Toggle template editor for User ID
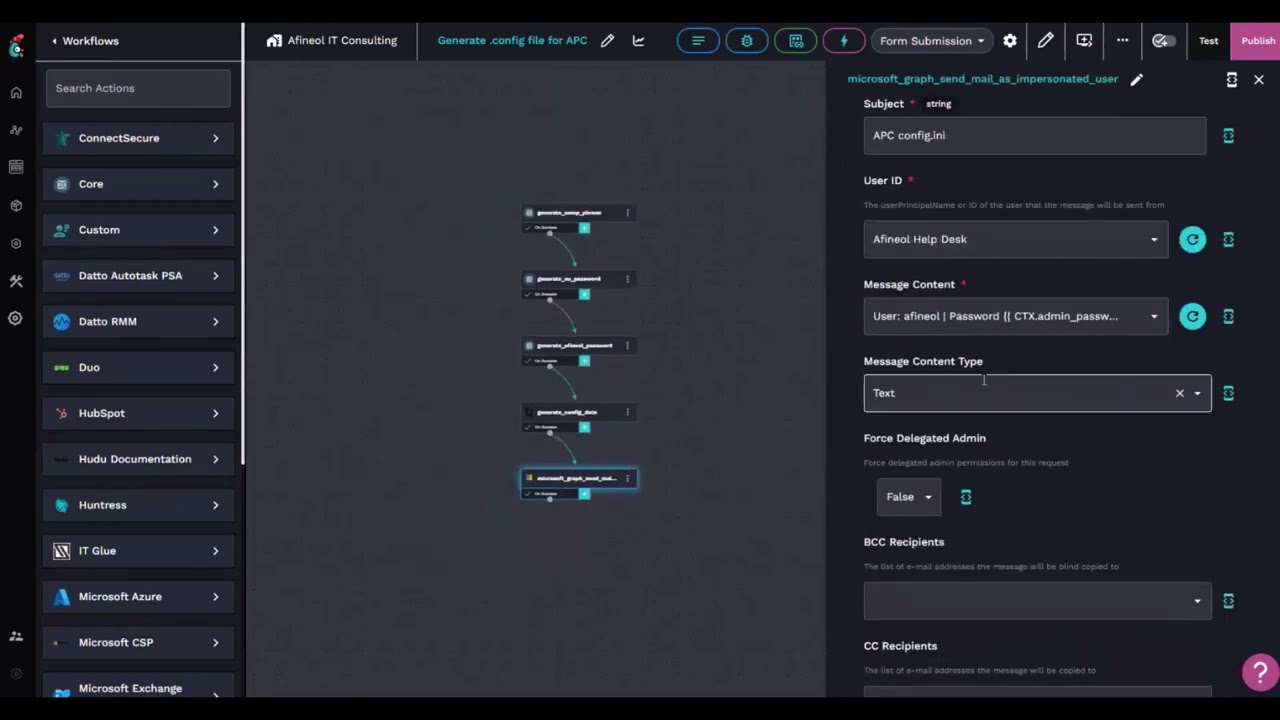1280x720 pixels. (x=1229, y=239)
